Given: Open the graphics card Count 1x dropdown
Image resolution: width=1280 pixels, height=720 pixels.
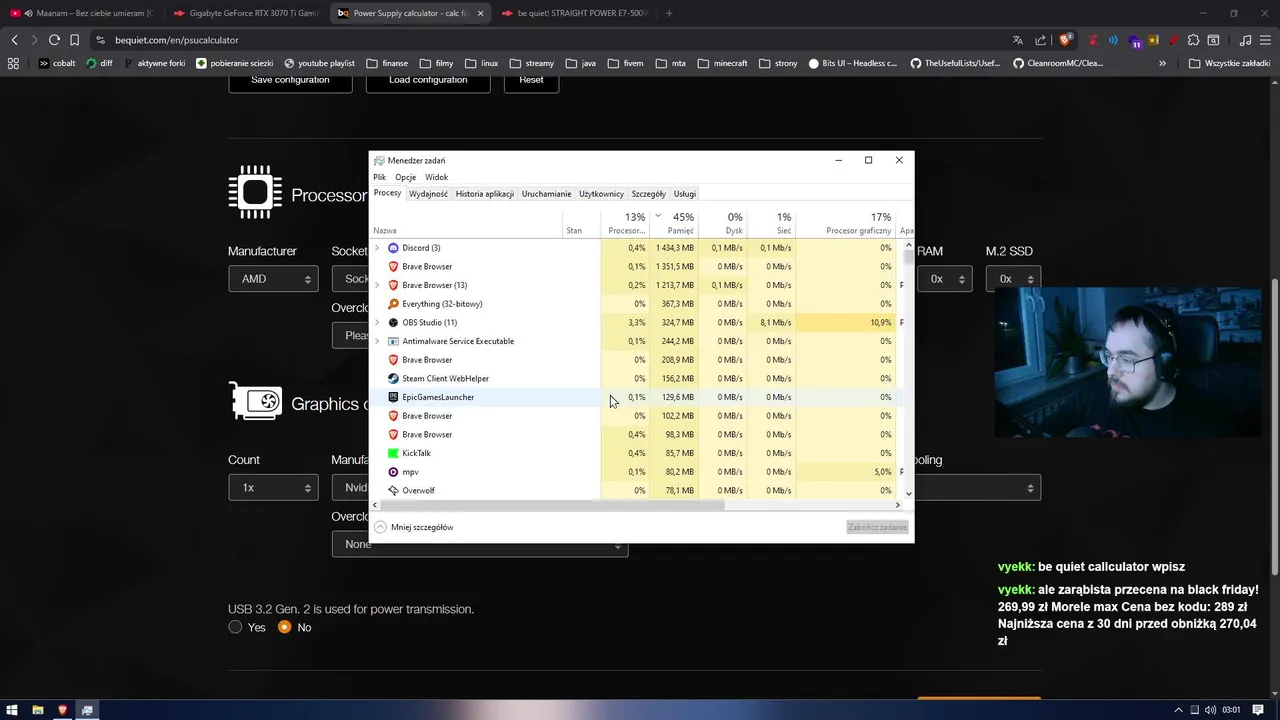Looking at the screenshot, I should 273,488.
